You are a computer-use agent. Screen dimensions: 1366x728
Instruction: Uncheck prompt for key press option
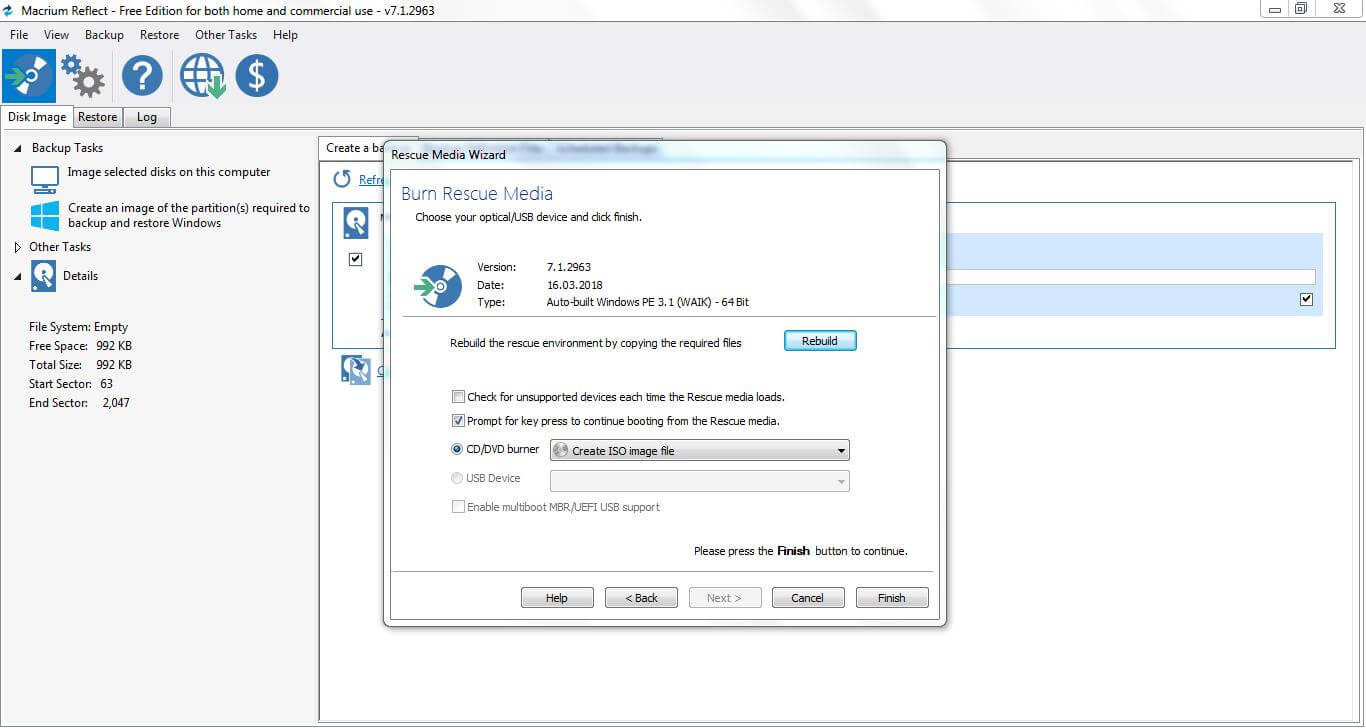459,421
